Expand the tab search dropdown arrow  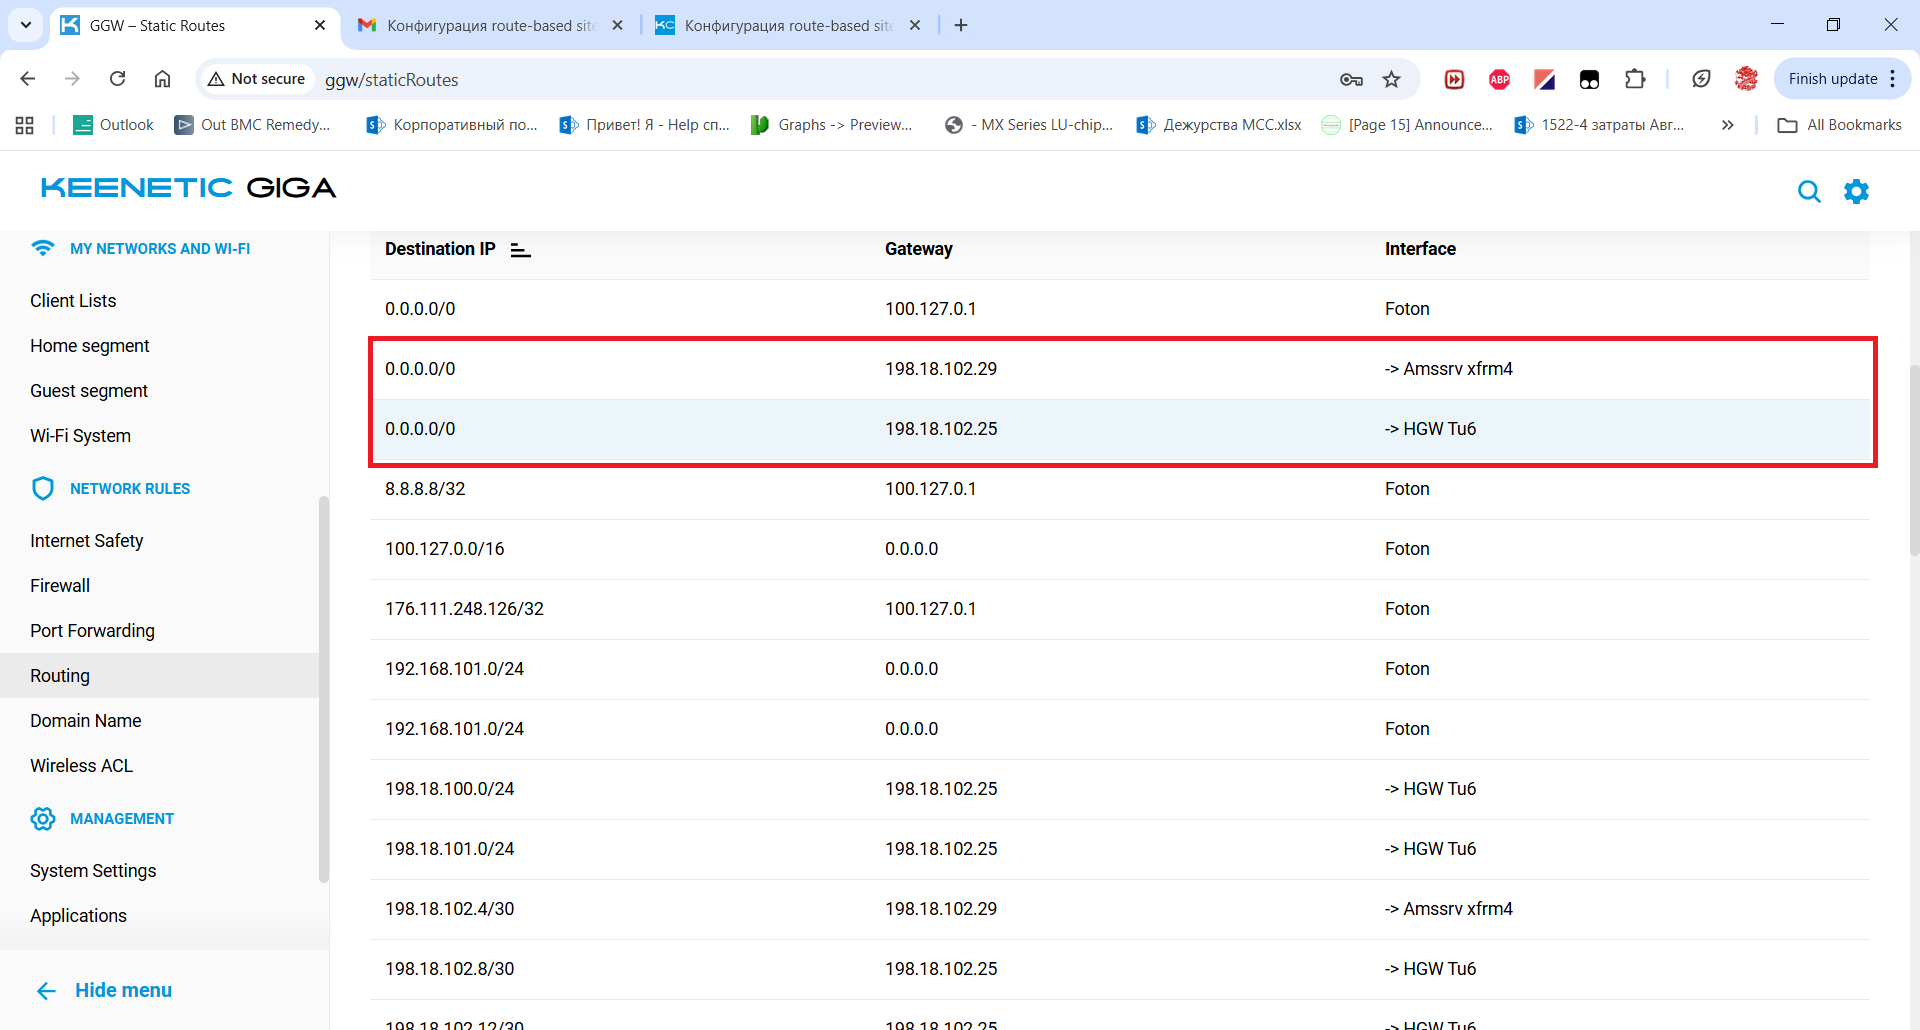(26, 25)
